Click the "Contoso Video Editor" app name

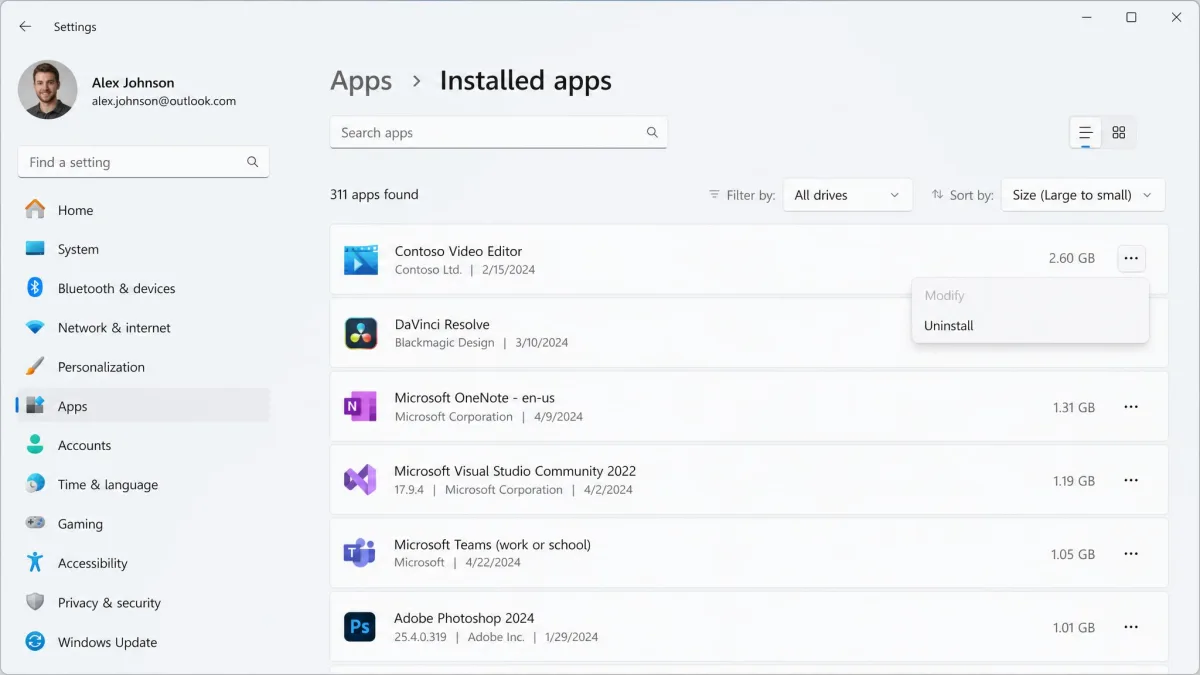click(458, 251)
